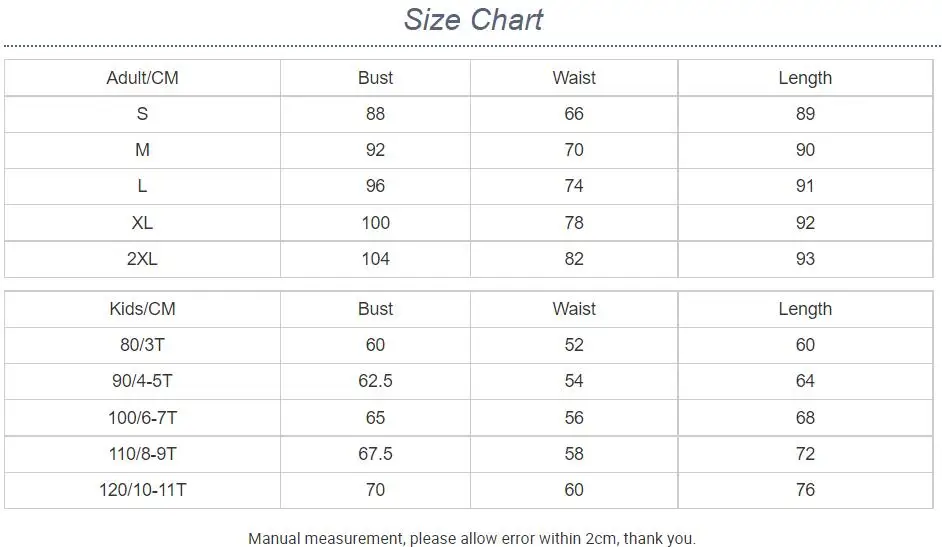Click the adult size 2XL cell
This screenshot has height=547, width=942.
coord(142,259)
